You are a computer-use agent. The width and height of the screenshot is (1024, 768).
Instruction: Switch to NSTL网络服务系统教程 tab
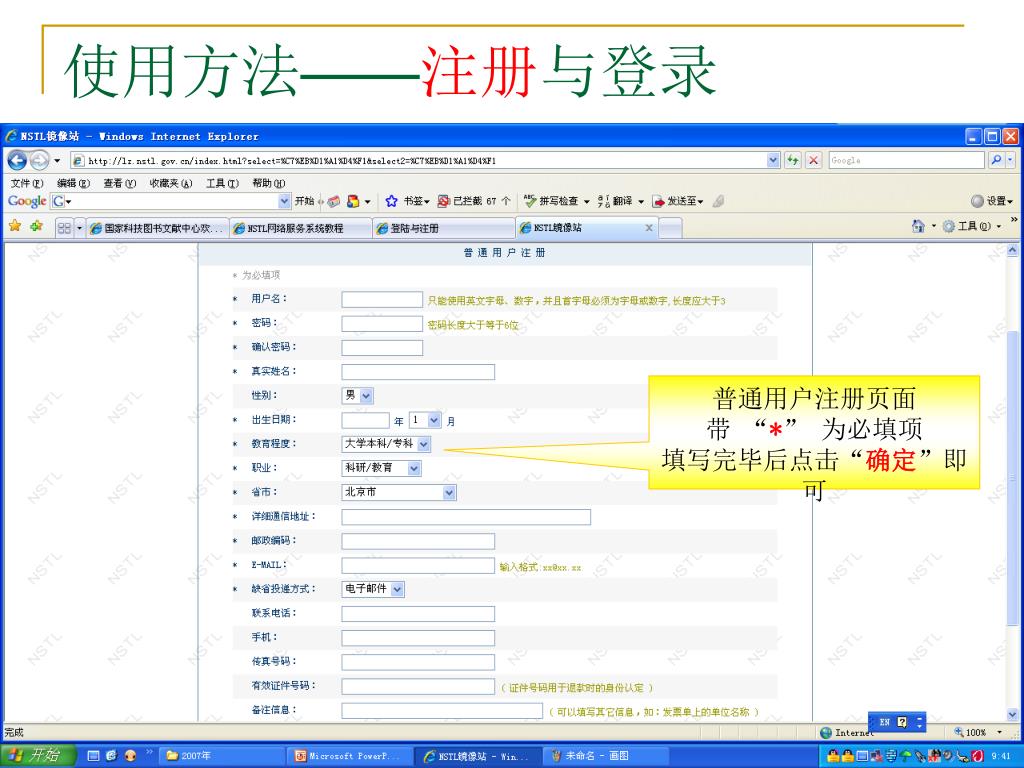(300, 228)
